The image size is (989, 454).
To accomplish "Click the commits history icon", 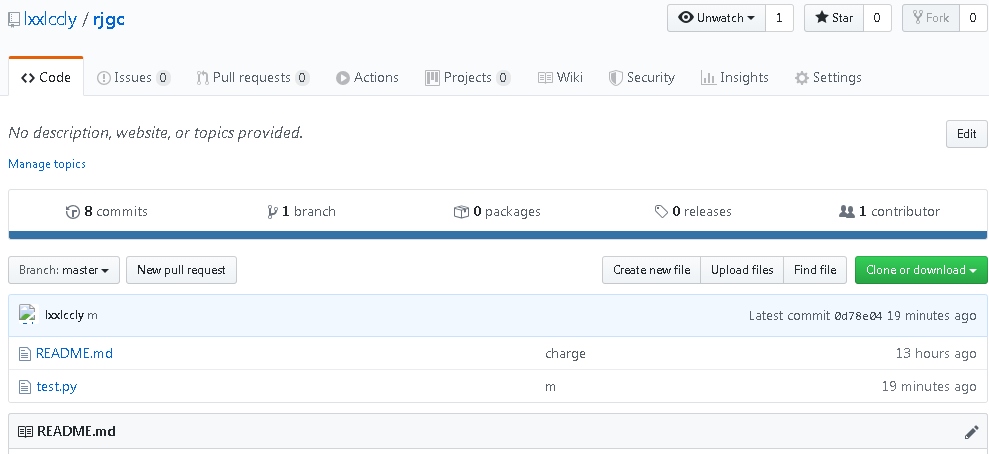I will (x=72, y=212).
